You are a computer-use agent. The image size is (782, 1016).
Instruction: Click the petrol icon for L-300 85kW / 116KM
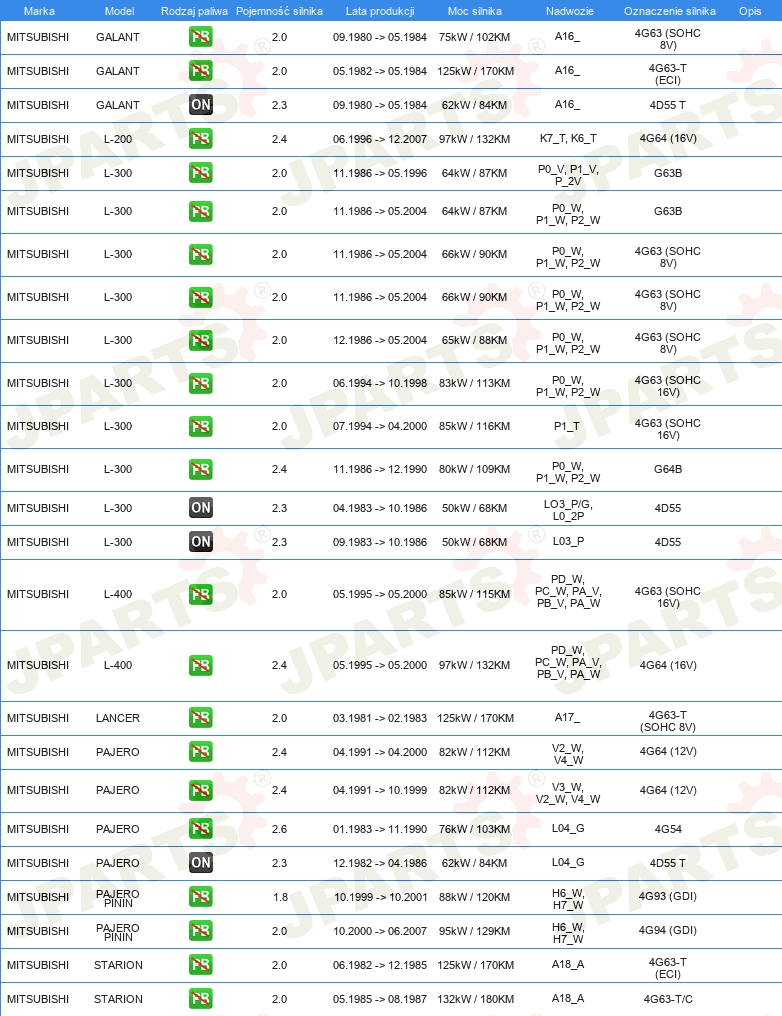[201, 426]
